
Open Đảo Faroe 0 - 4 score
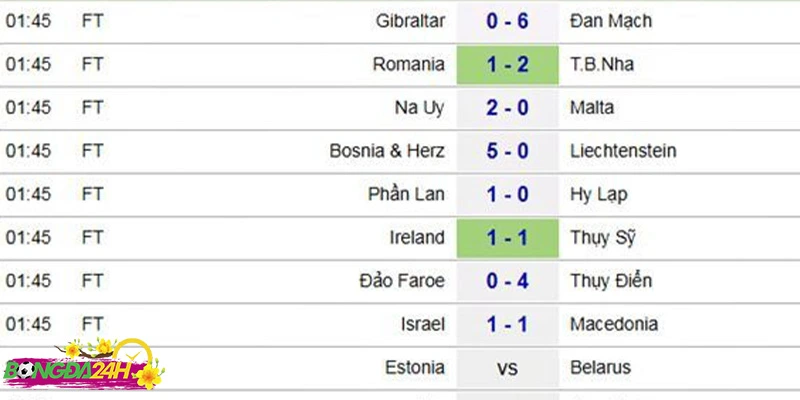507,281
